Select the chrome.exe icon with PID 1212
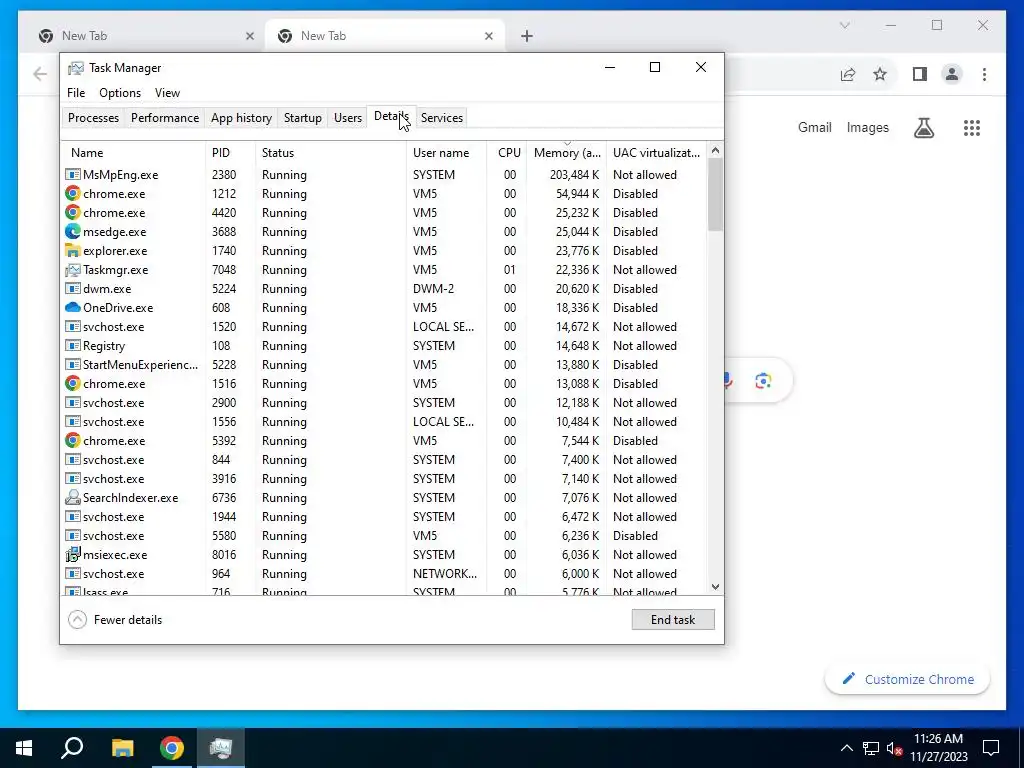The height and width of the screenshot is (768, 1024). click(x=72, y=193)
